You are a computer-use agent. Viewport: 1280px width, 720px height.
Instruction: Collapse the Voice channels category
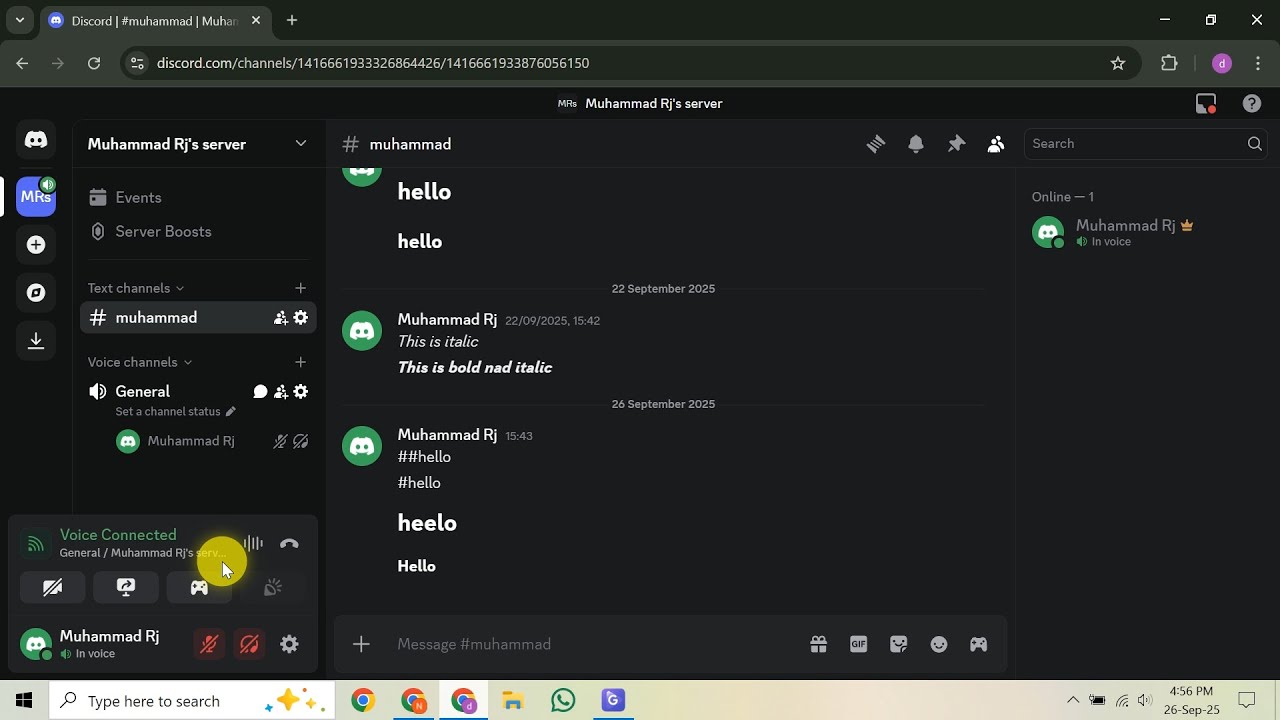click(140, 362)
